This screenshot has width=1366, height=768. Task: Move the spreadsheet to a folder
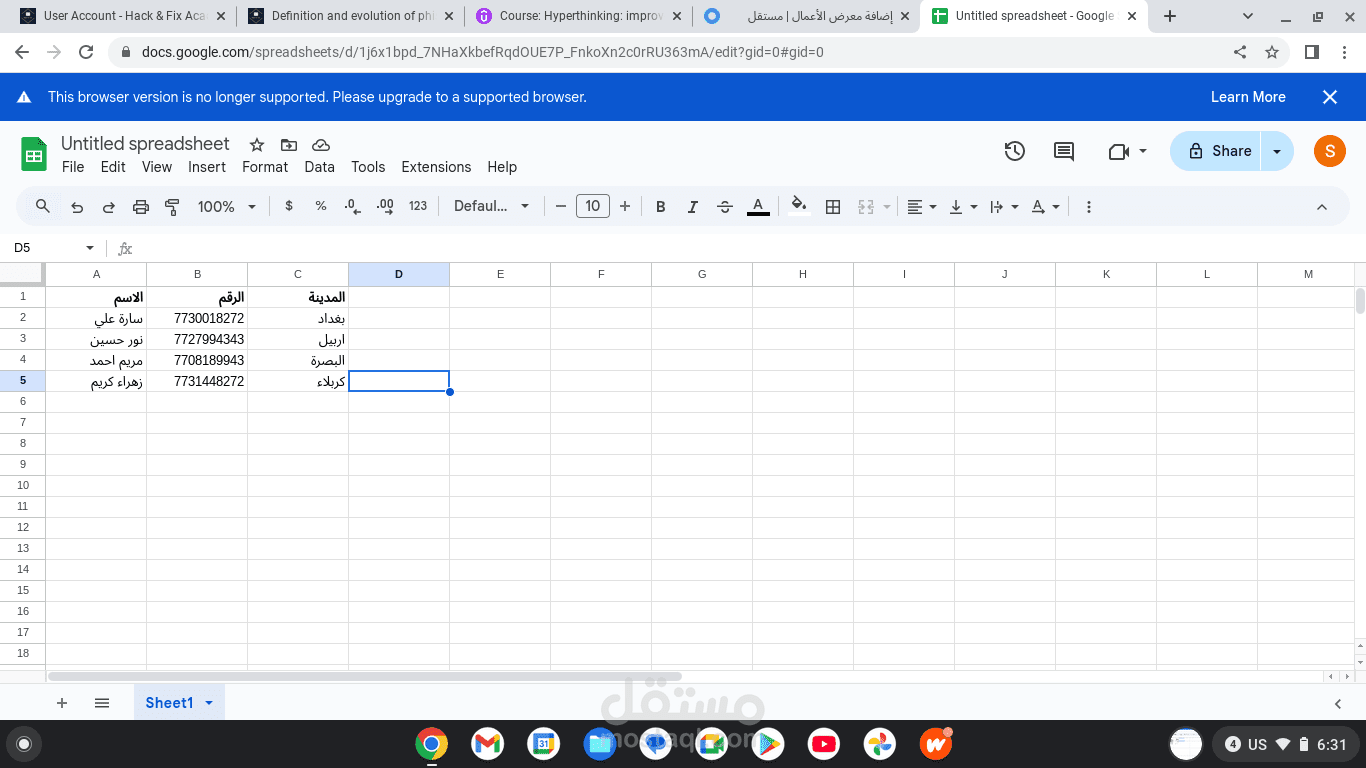(289, 144)
